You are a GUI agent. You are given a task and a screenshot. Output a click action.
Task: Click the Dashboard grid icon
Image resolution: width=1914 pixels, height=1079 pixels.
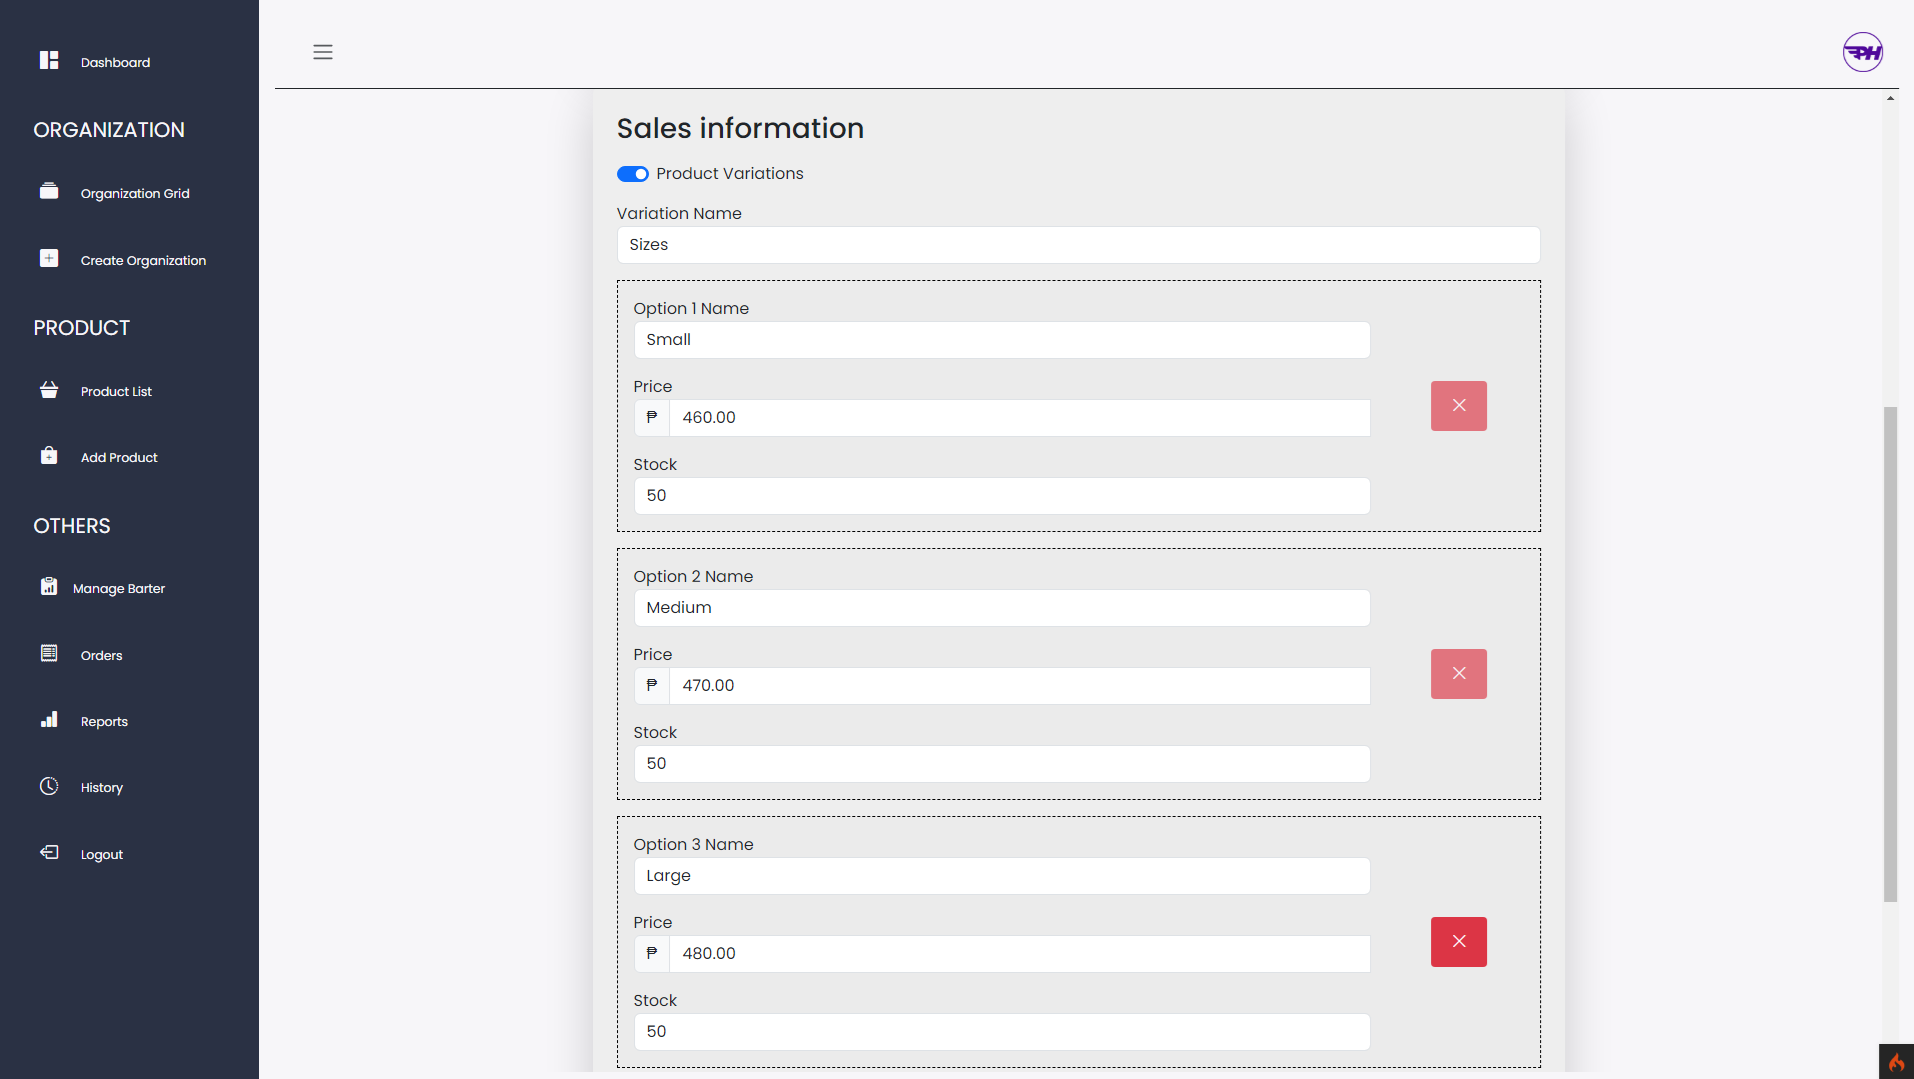[49, 61]
